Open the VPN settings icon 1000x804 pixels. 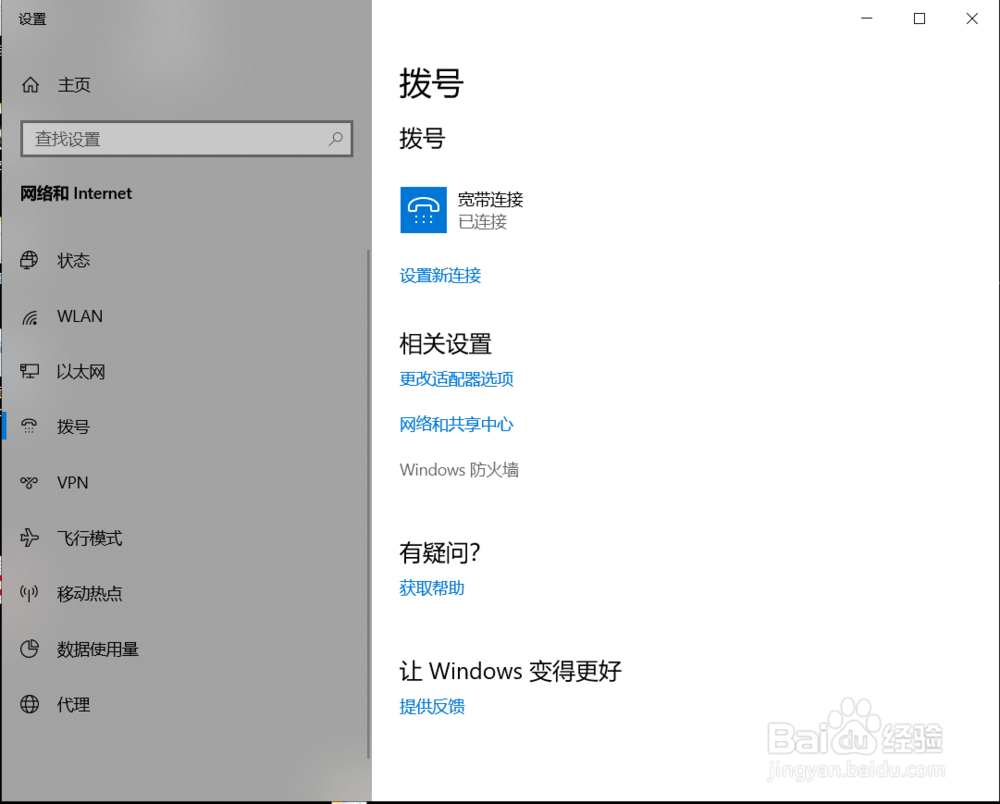click(x=30, y=482)
